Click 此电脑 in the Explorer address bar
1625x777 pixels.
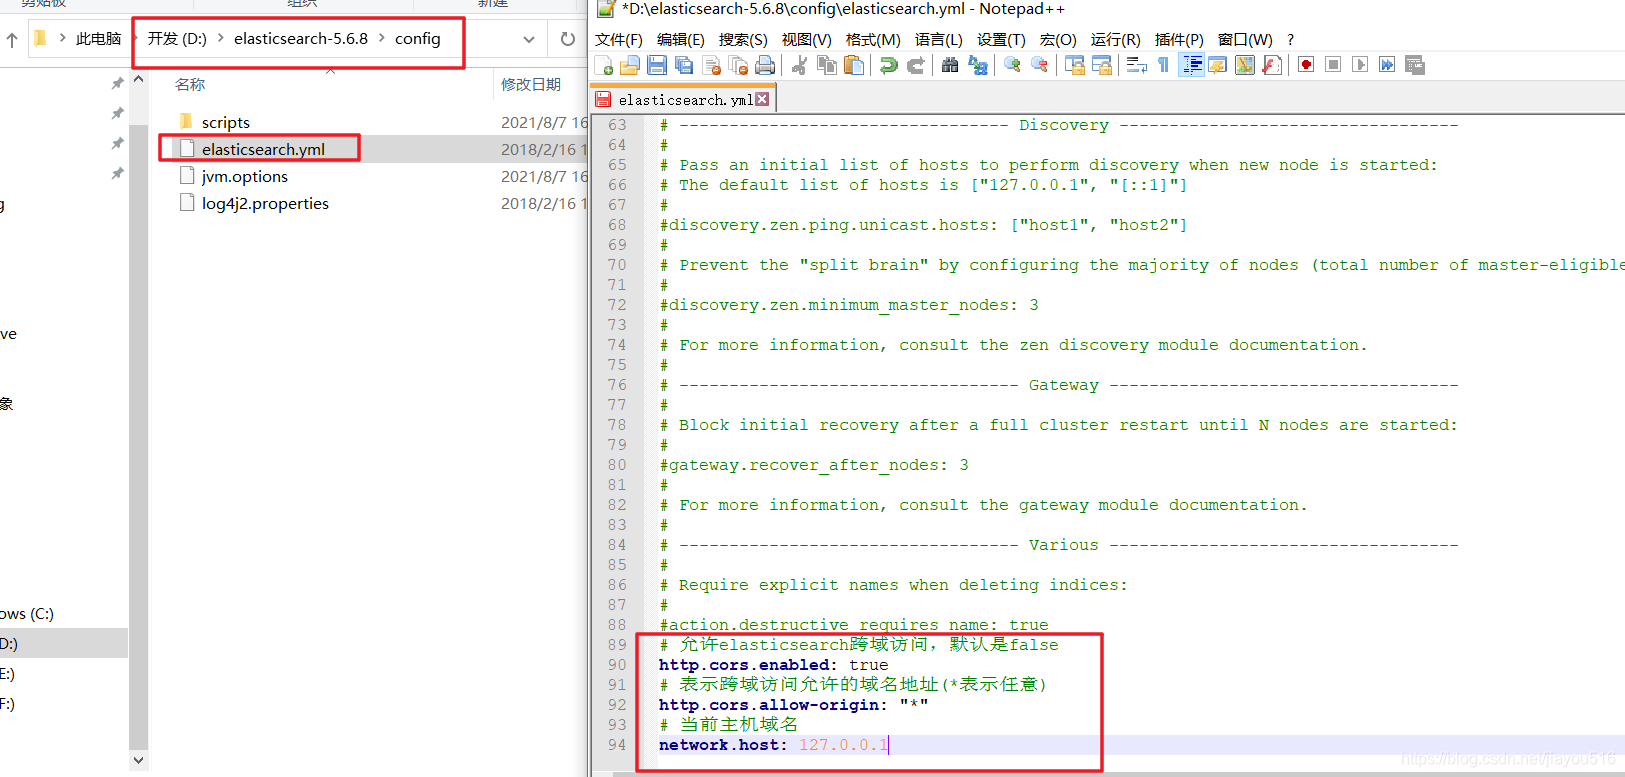98,39
